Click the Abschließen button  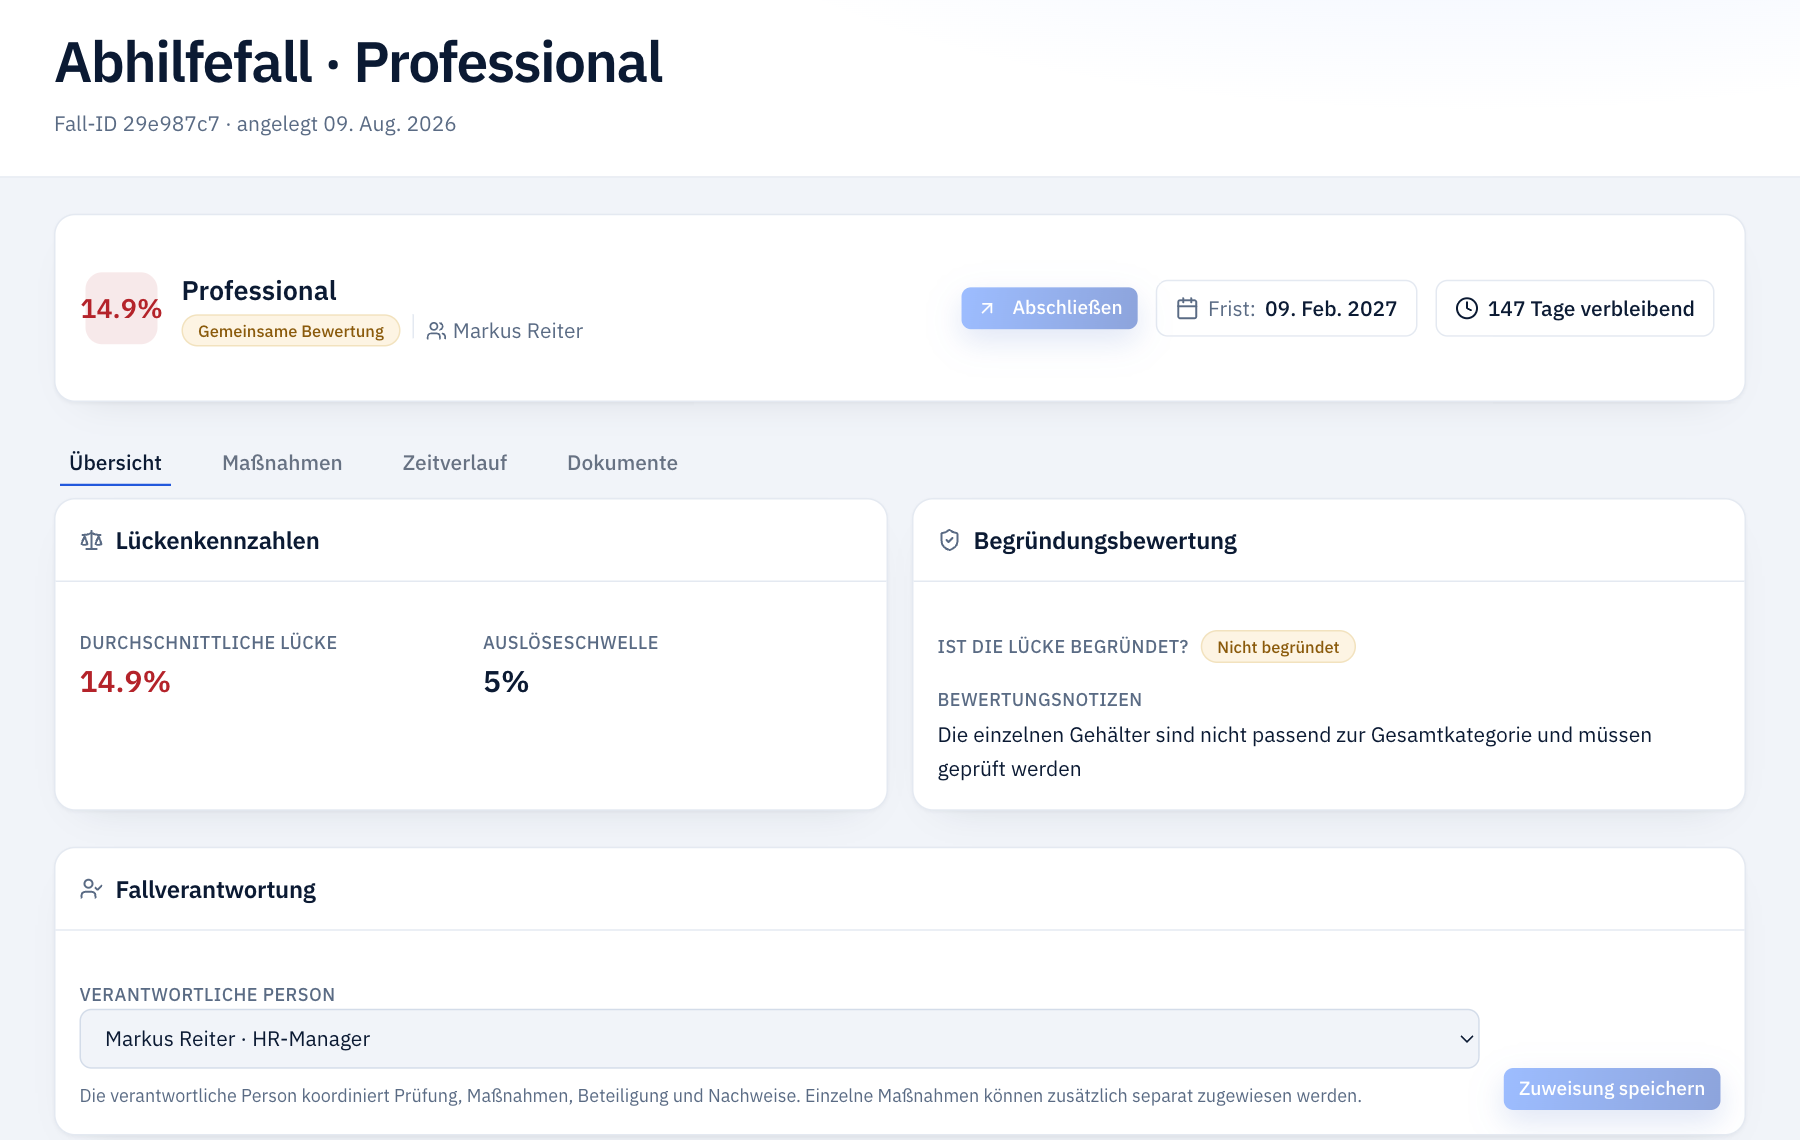click(1049, 308)
